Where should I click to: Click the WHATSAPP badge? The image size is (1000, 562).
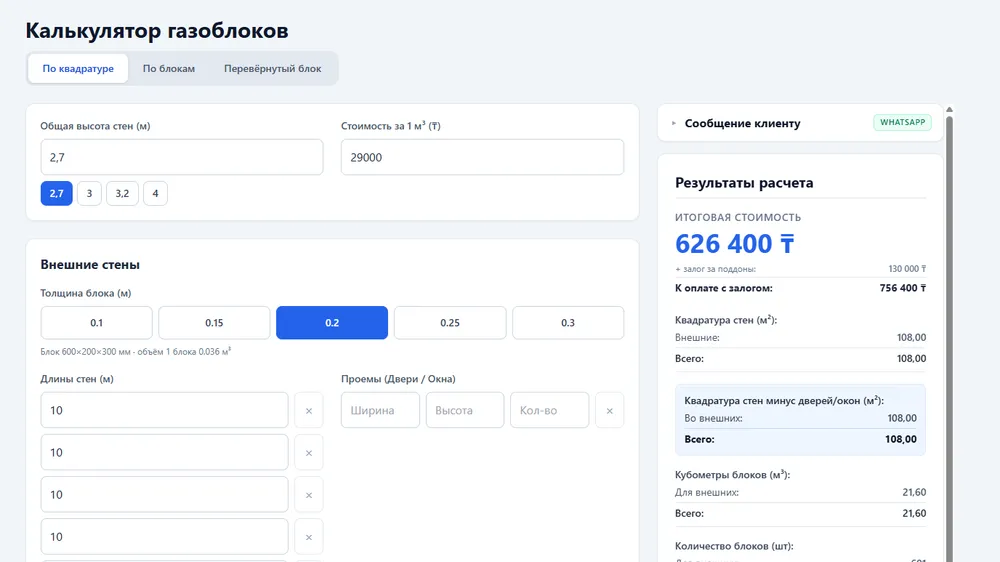(x=902, y=122)
